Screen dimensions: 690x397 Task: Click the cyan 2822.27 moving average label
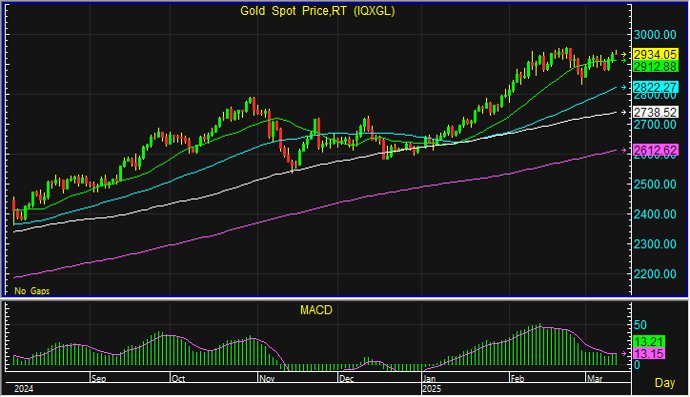(655, 87)
